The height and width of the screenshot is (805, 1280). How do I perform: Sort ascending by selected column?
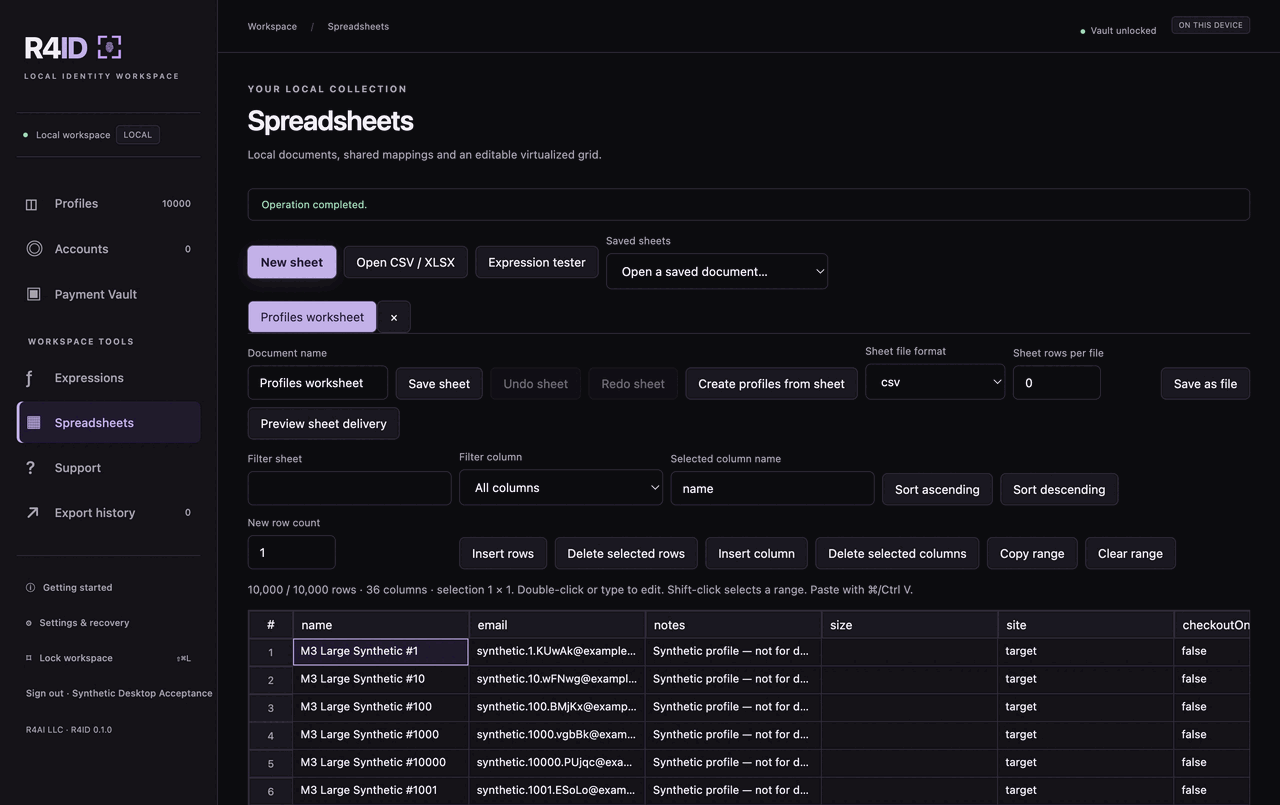[x=937, y=489]
